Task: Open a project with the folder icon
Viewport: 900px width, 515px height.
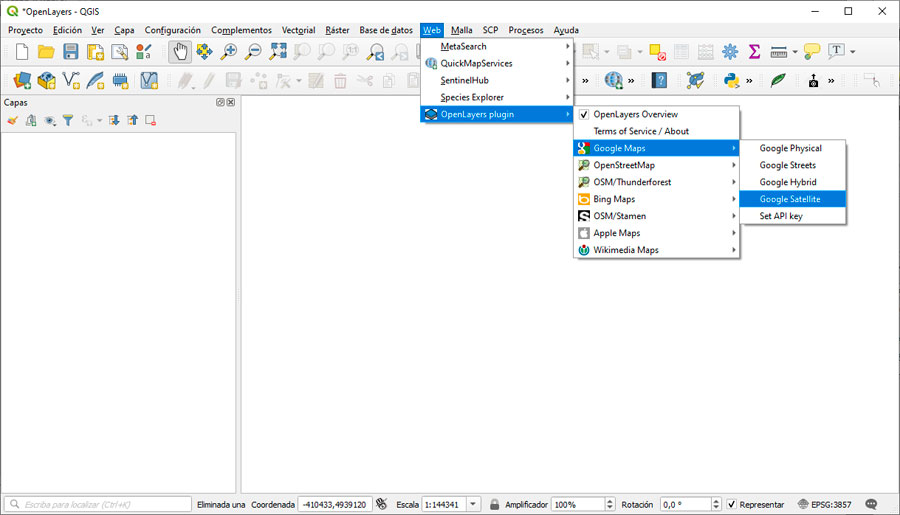Action: coord(46,52)
